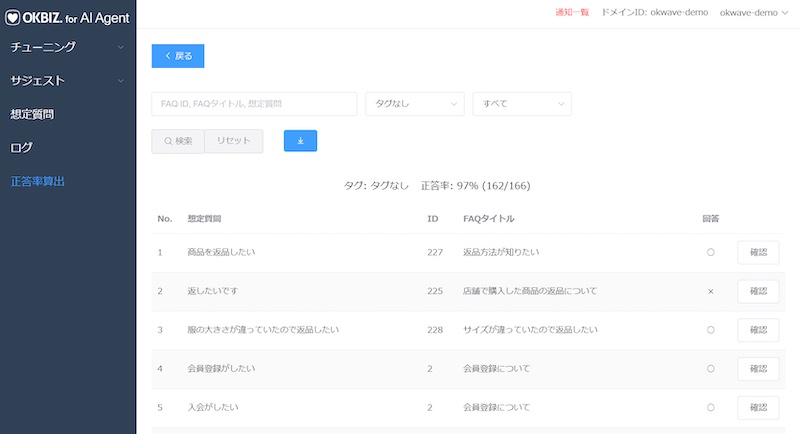This screenshot has width=800, height=434.
Task: Click the 検索 search button
Action: click(x=177, y=141)
